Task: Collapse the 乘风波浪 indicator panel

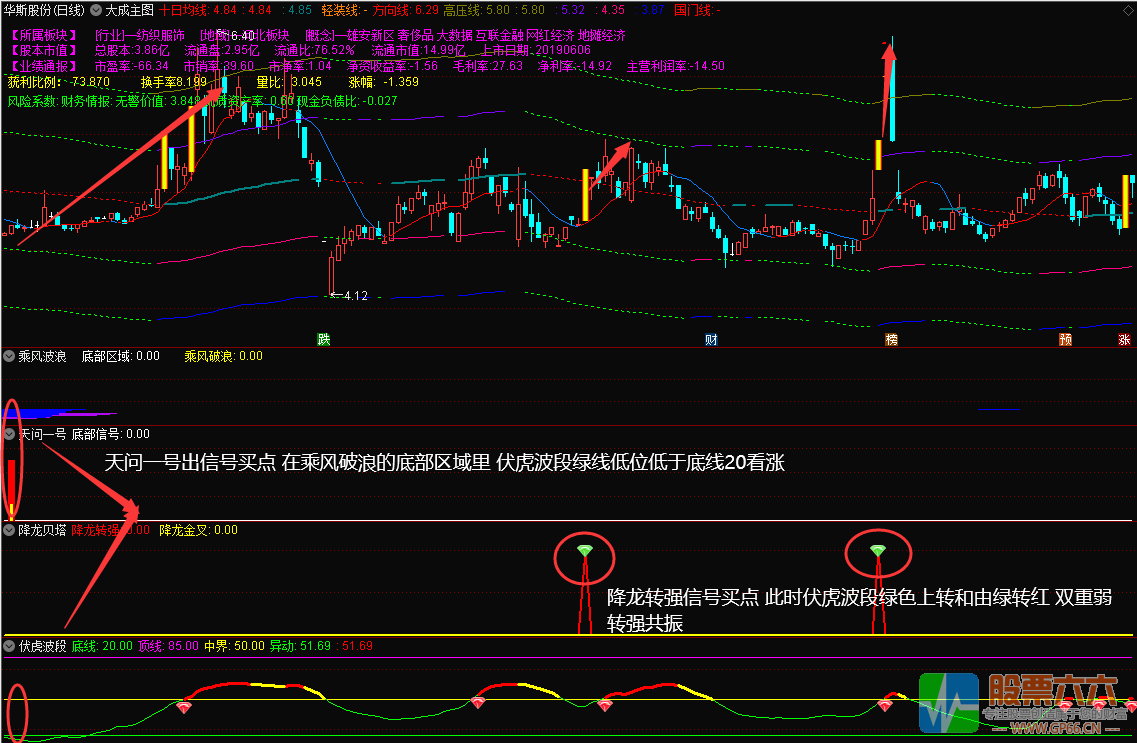Action: click(10, 355)
